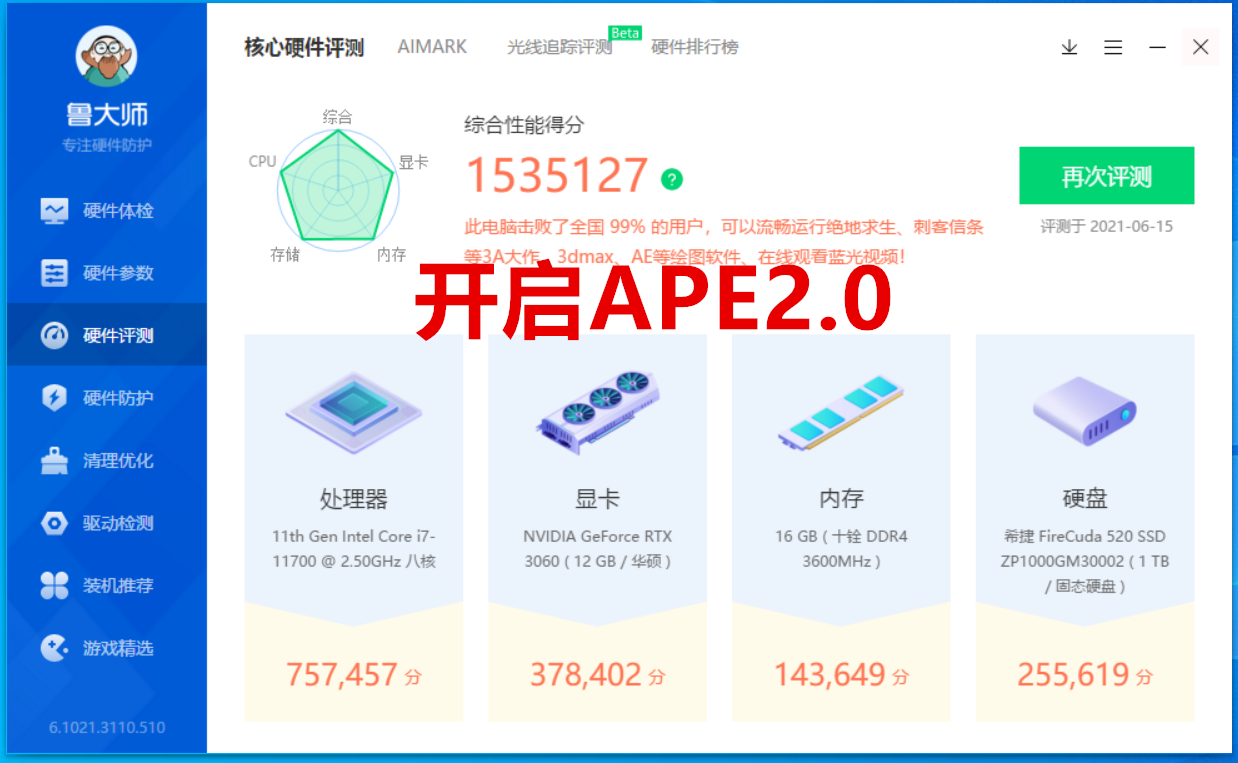
Task: Click the overall score 1535127
Action: tap(557, 176)
